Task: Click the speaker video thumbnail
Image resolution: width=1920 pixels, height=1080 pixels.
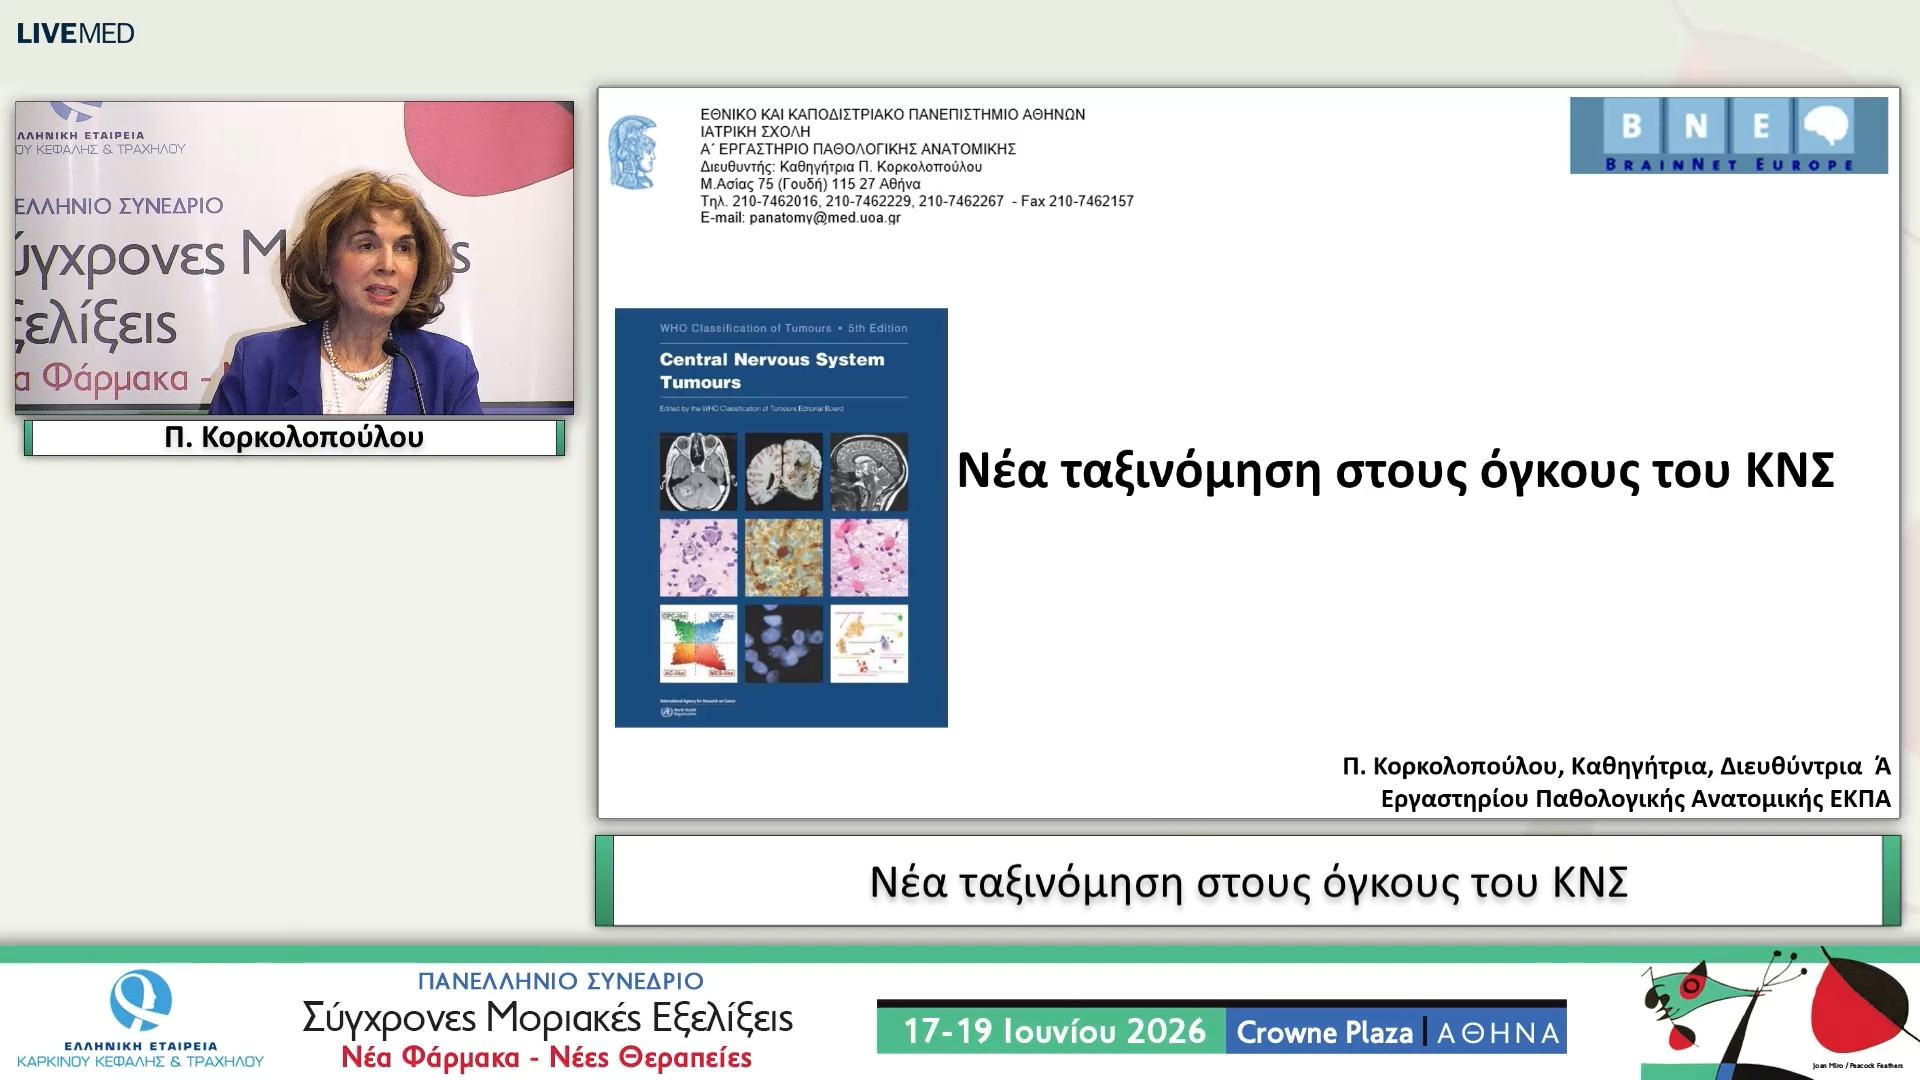Action: (x=294, y=257)
